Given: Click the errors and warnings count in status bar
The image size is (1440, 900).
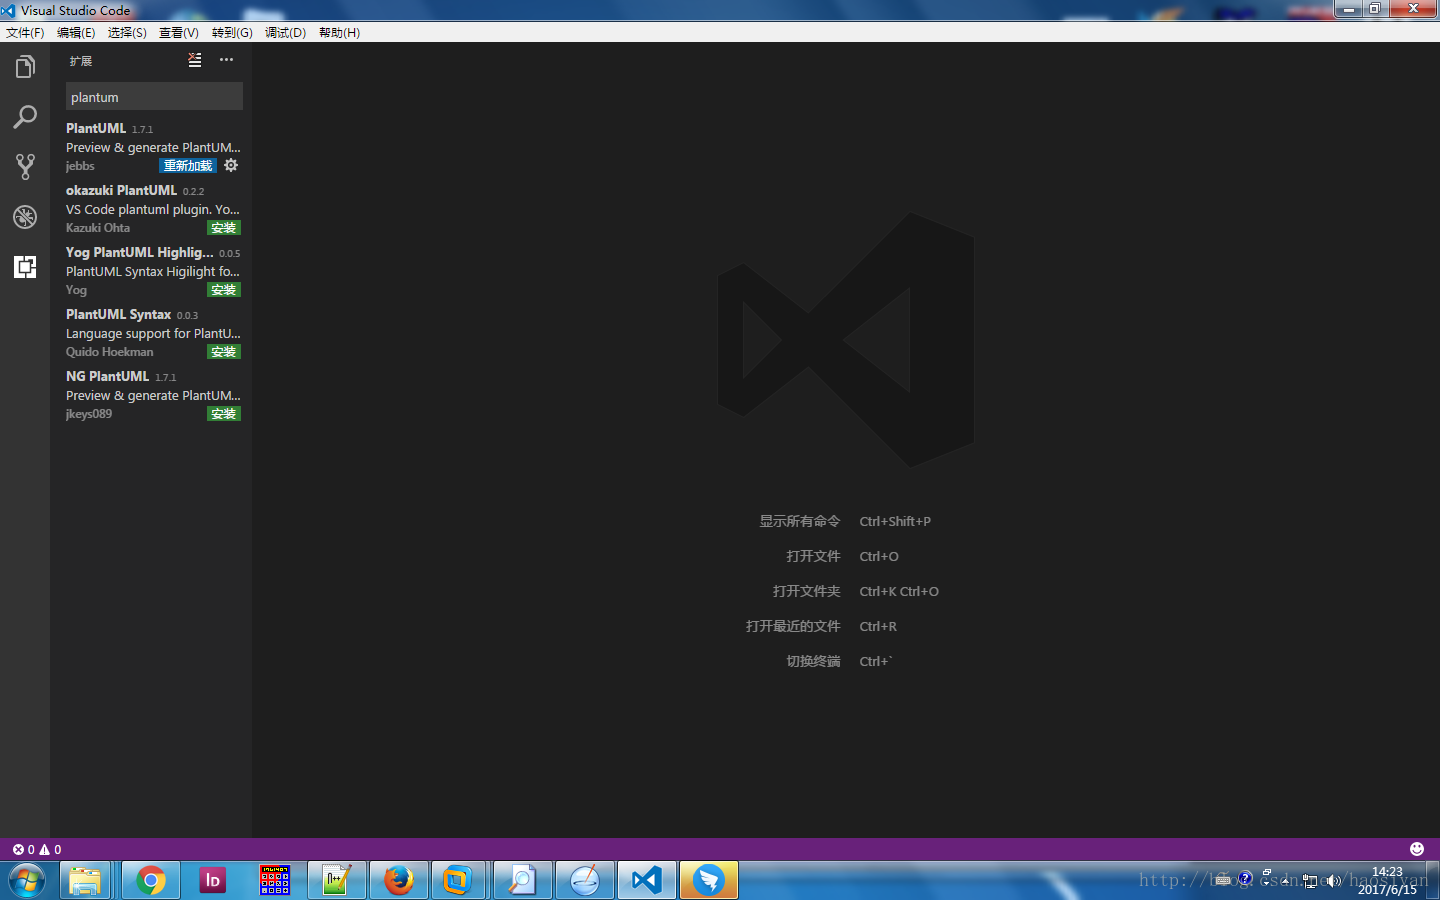Looking at the screenshot, I should [37, 849].
